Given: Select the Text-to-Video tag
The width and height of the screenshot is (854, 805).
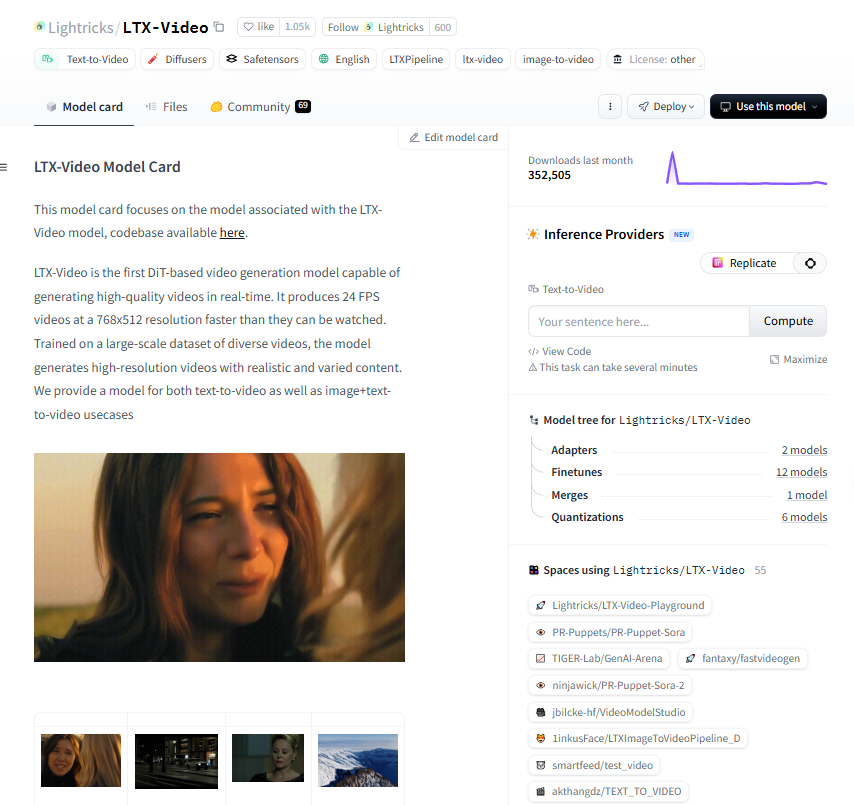Looking at the screenshot, I should tap(85, 59).
